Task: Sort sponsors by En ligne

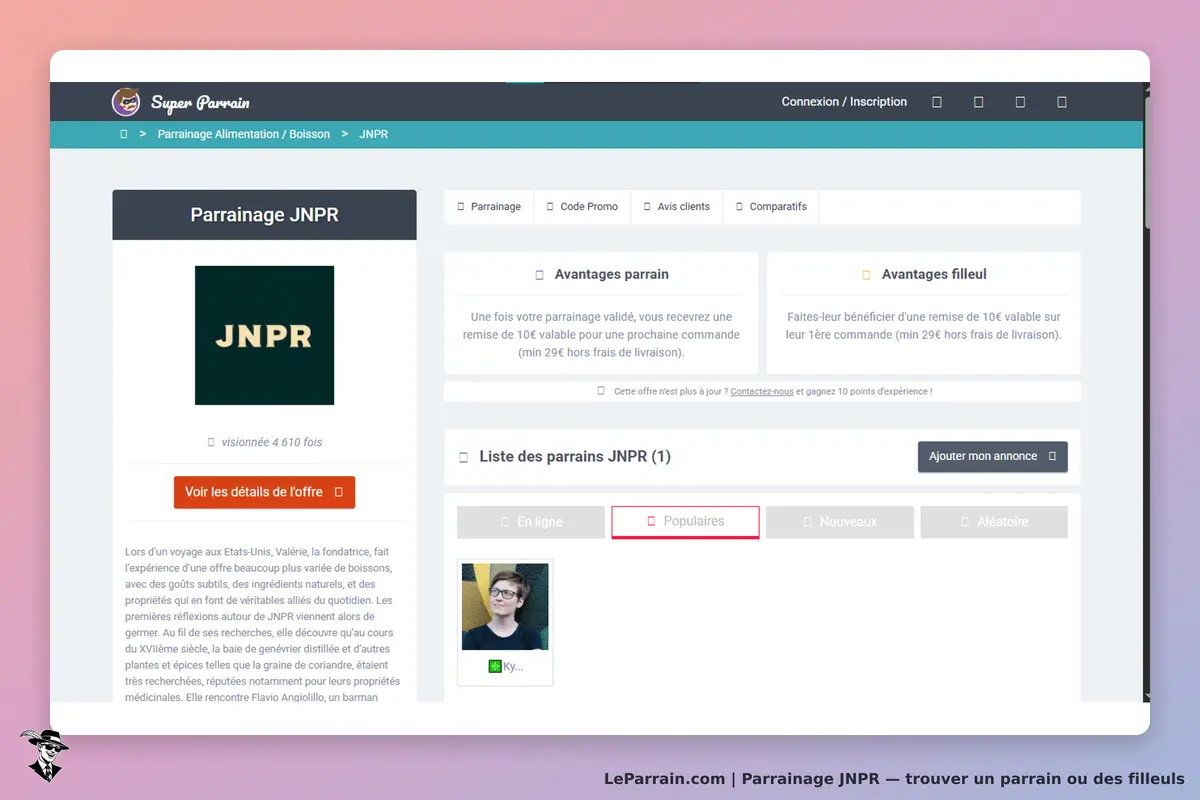Action: pos(531,522)
